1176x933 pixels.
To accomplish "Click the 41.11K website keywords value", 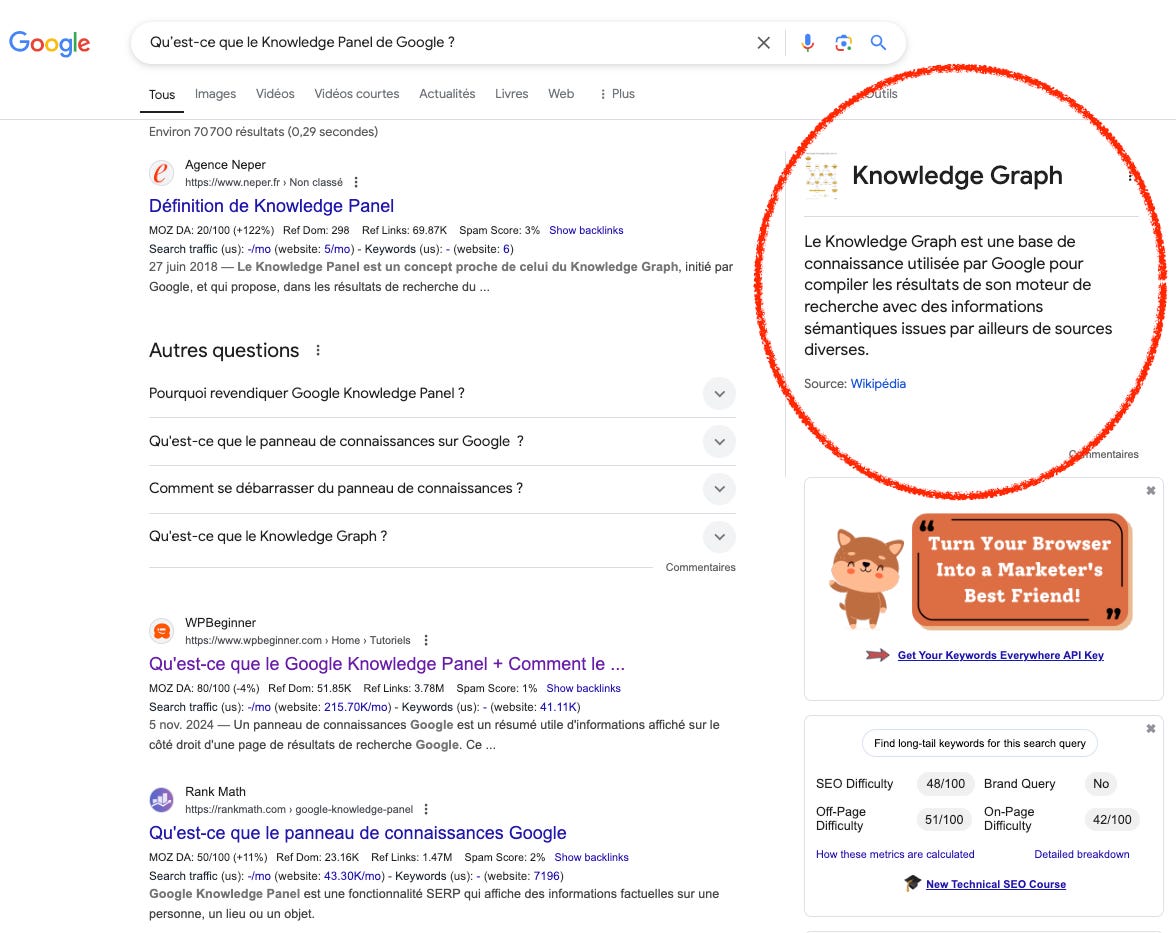I will click(559, 707).
